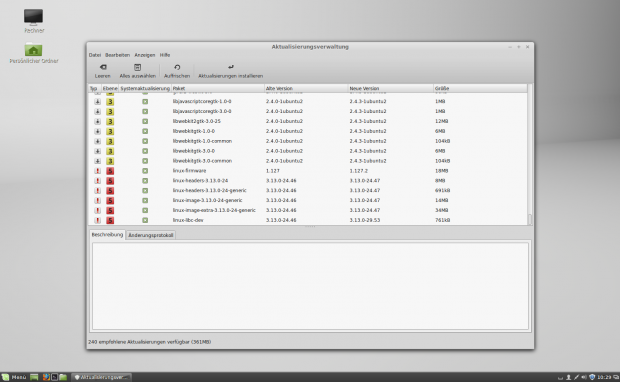Click inside the description text area
Image resolution: width=620 pixels, height=382 pixels.
pos(310,286)
